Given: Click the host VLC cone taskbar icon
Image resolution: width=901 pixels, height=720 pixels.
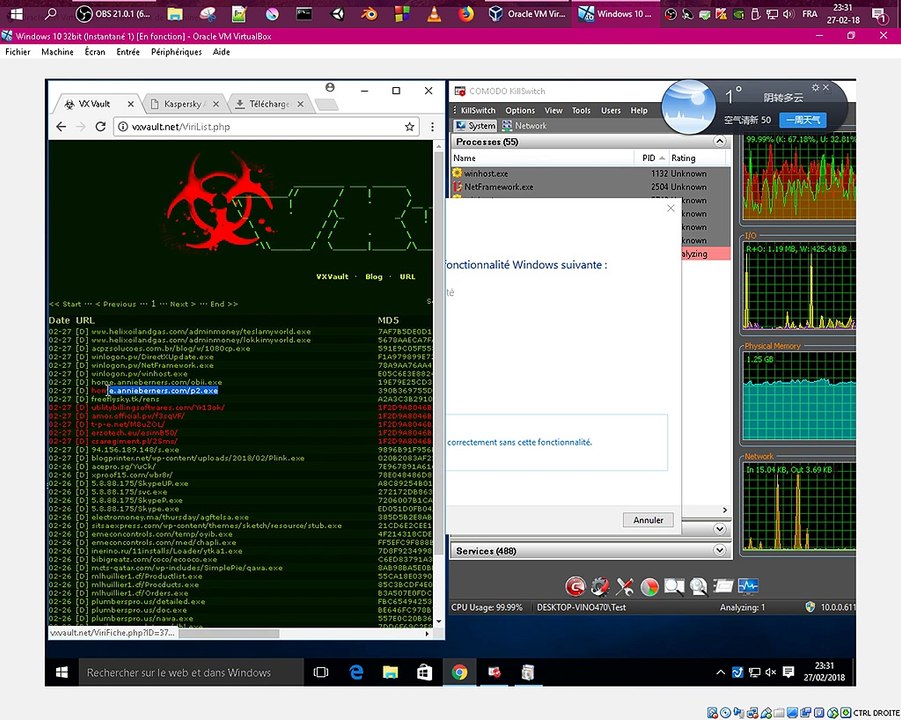Looking at the screenshot, I should pos(434,14).
